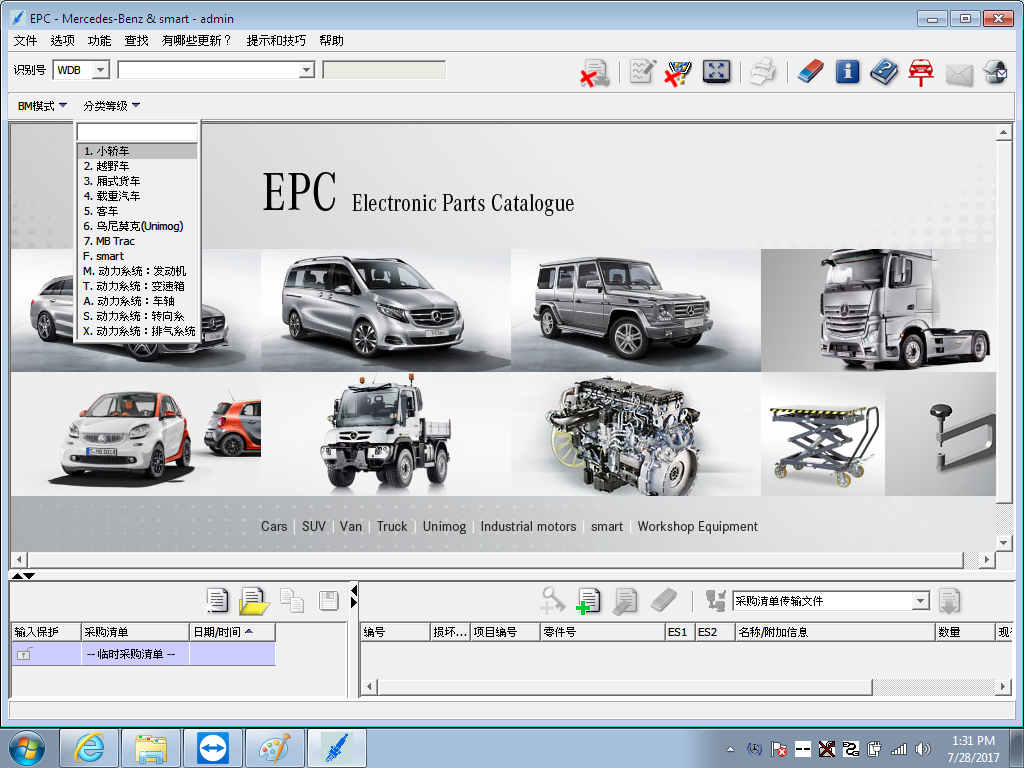Viewport: 1024px width, 768px height.
Task: Open the blue info icon
Action: pyautogui.click(x=847, y=71)
